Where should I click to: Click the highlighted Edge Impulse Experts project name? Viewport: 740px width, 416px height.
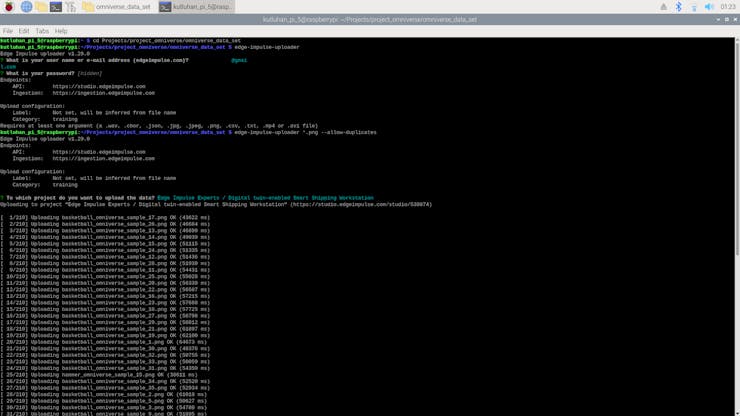[x=265, y=198]
